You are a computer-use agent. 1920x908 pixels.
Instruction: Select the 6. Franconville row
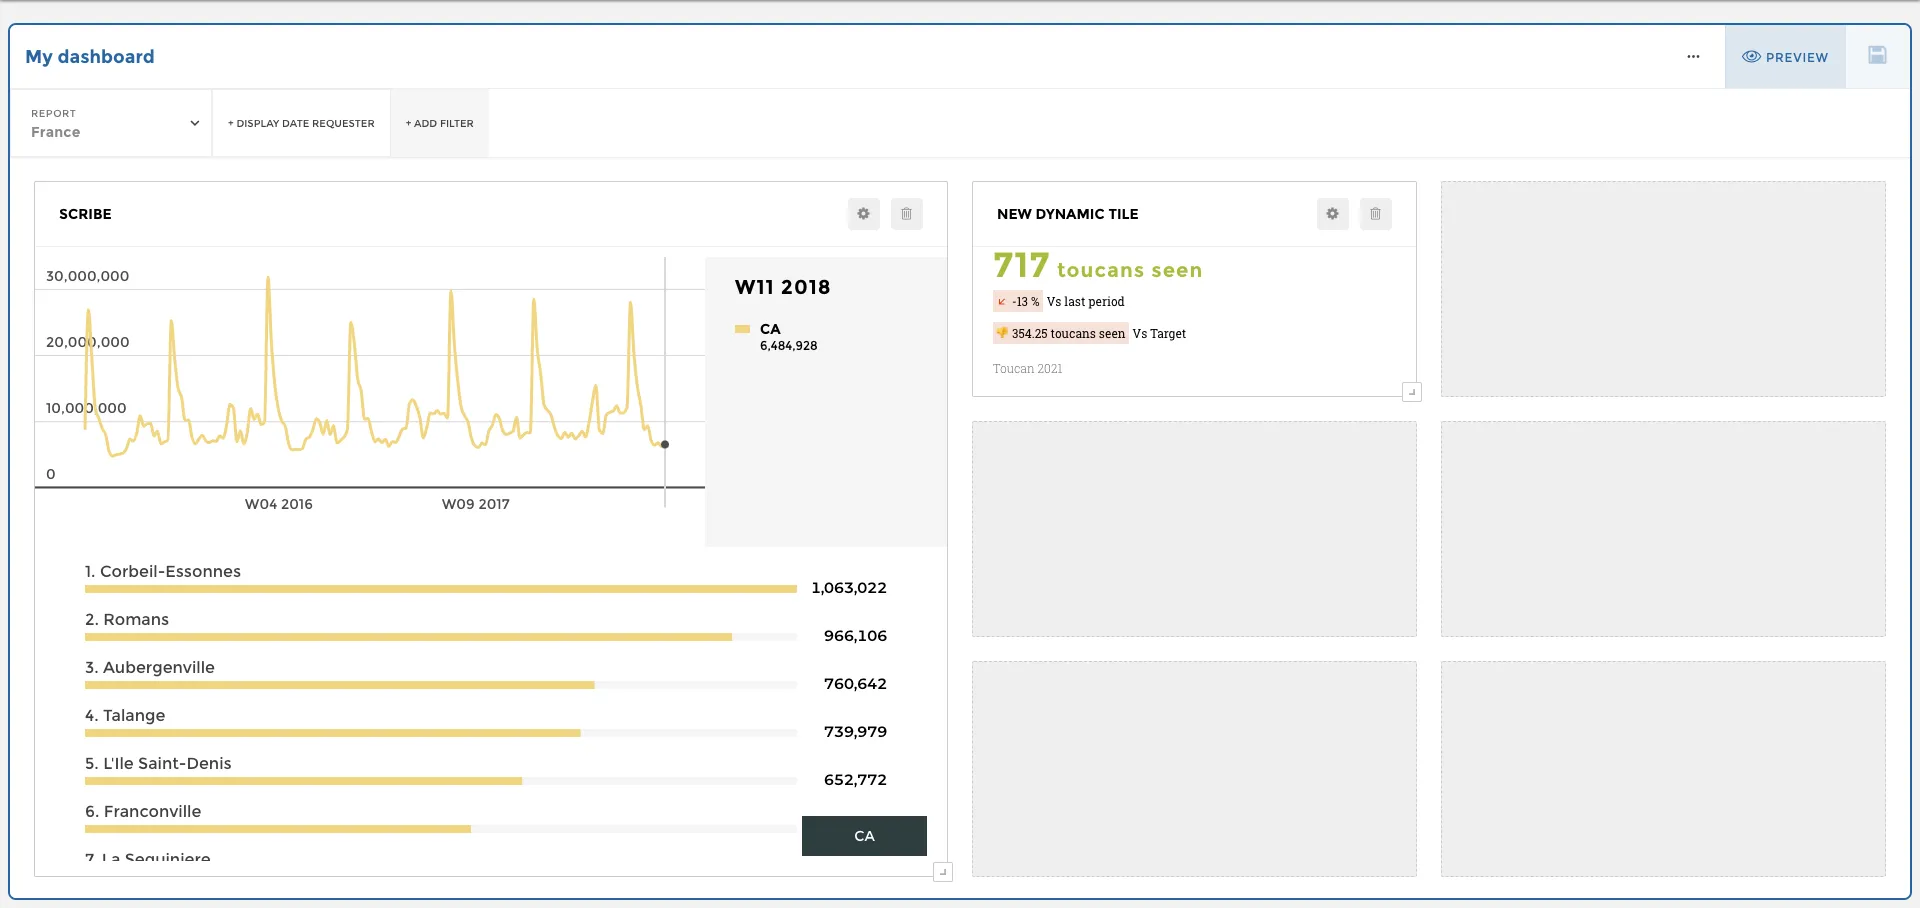(440, 819)
